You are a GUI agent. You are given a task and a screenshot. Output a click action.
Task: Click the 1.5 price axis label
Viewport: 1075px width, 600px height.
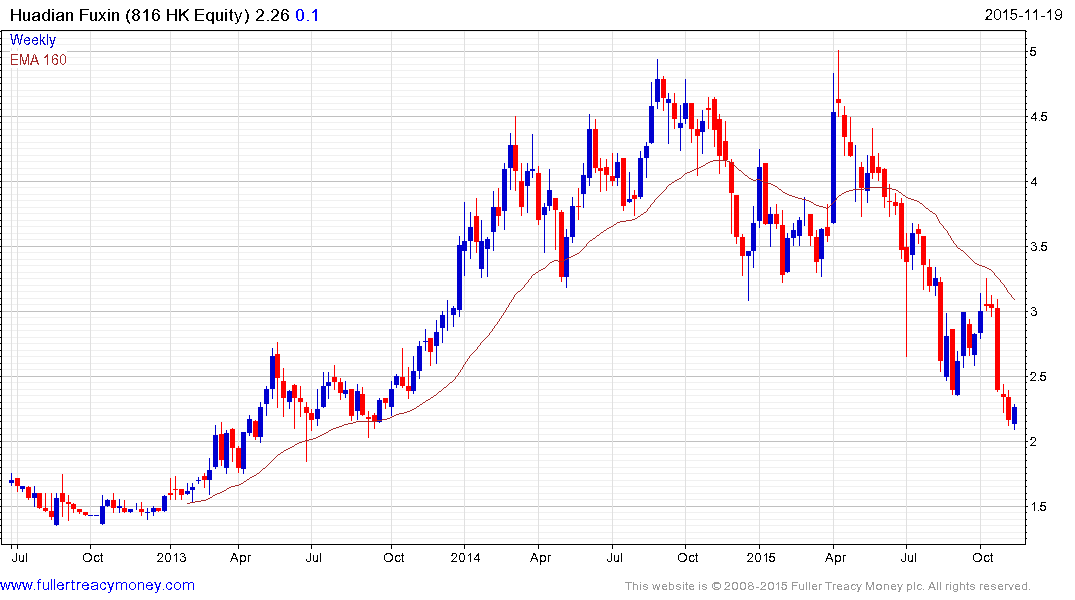click(x=1038, y=507)
